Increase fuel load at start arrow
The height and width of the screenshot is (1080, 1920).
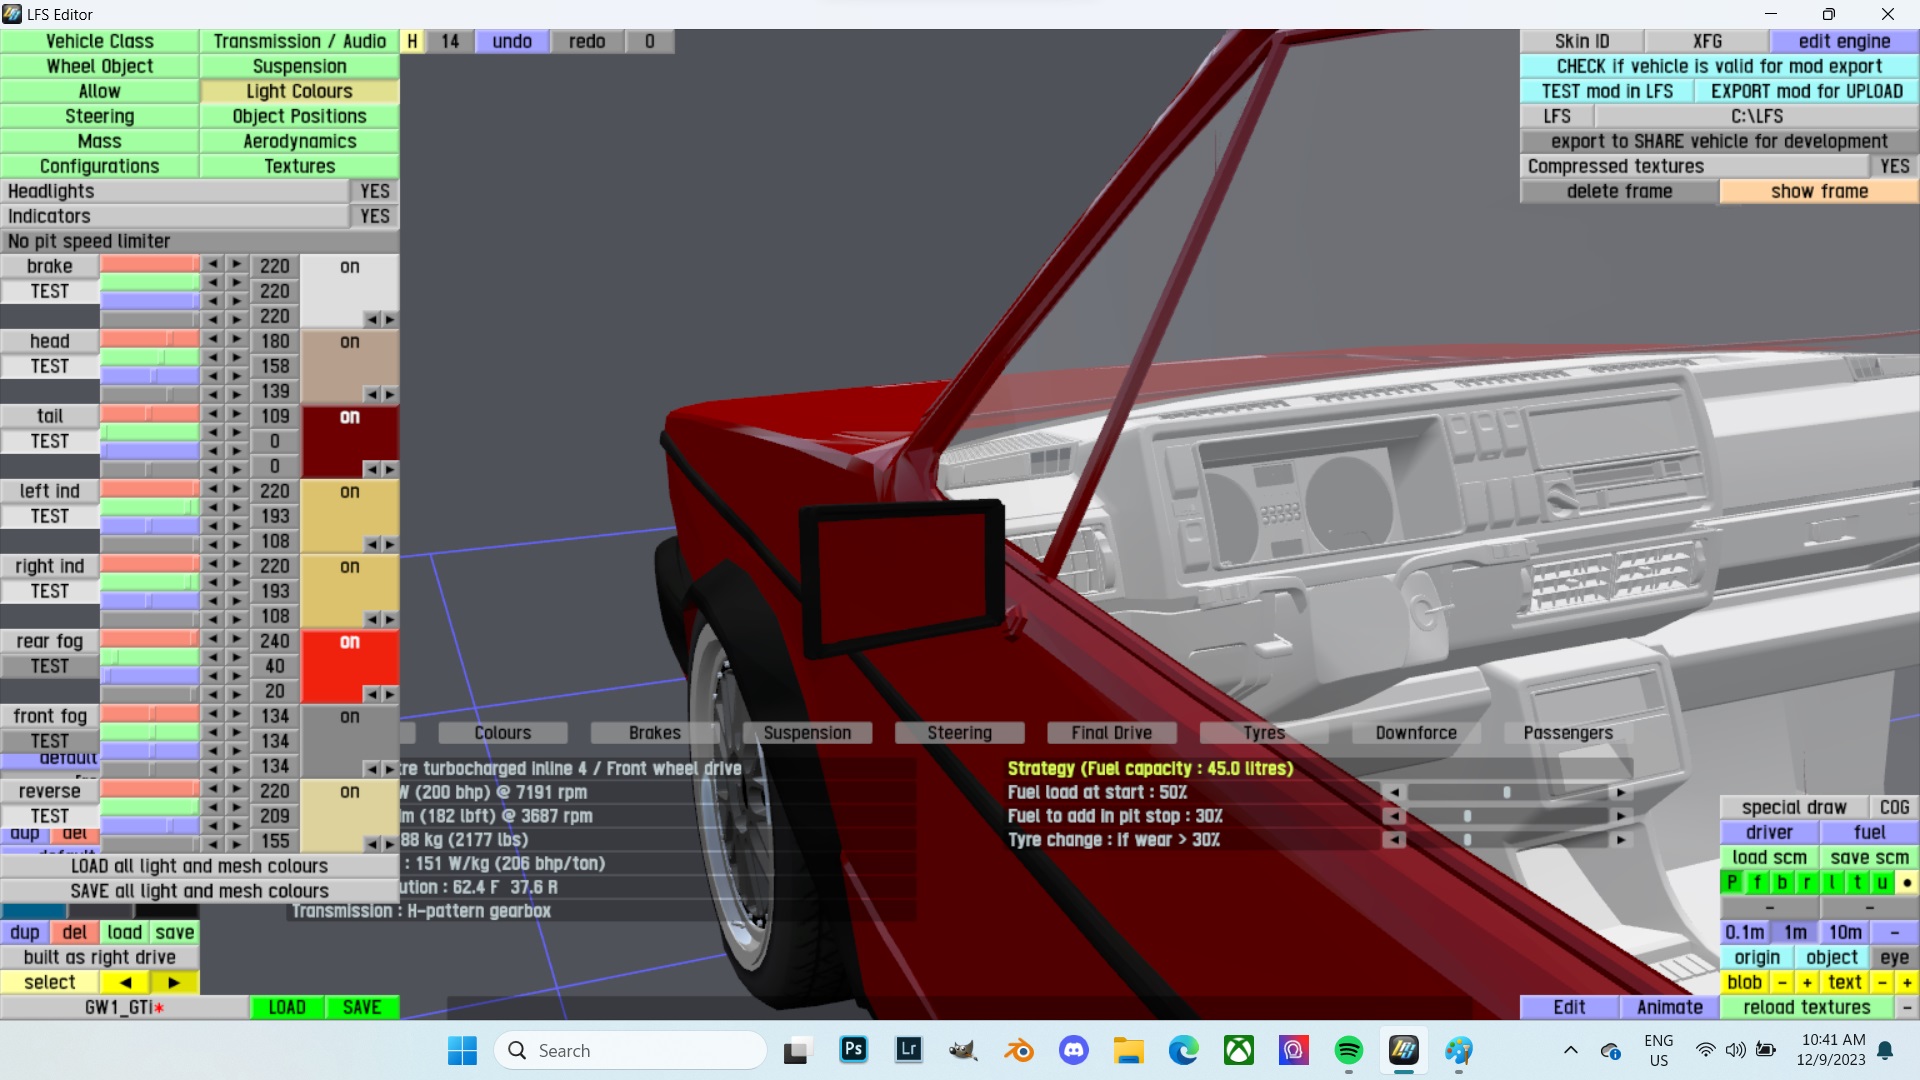[x=1620, y=792]
